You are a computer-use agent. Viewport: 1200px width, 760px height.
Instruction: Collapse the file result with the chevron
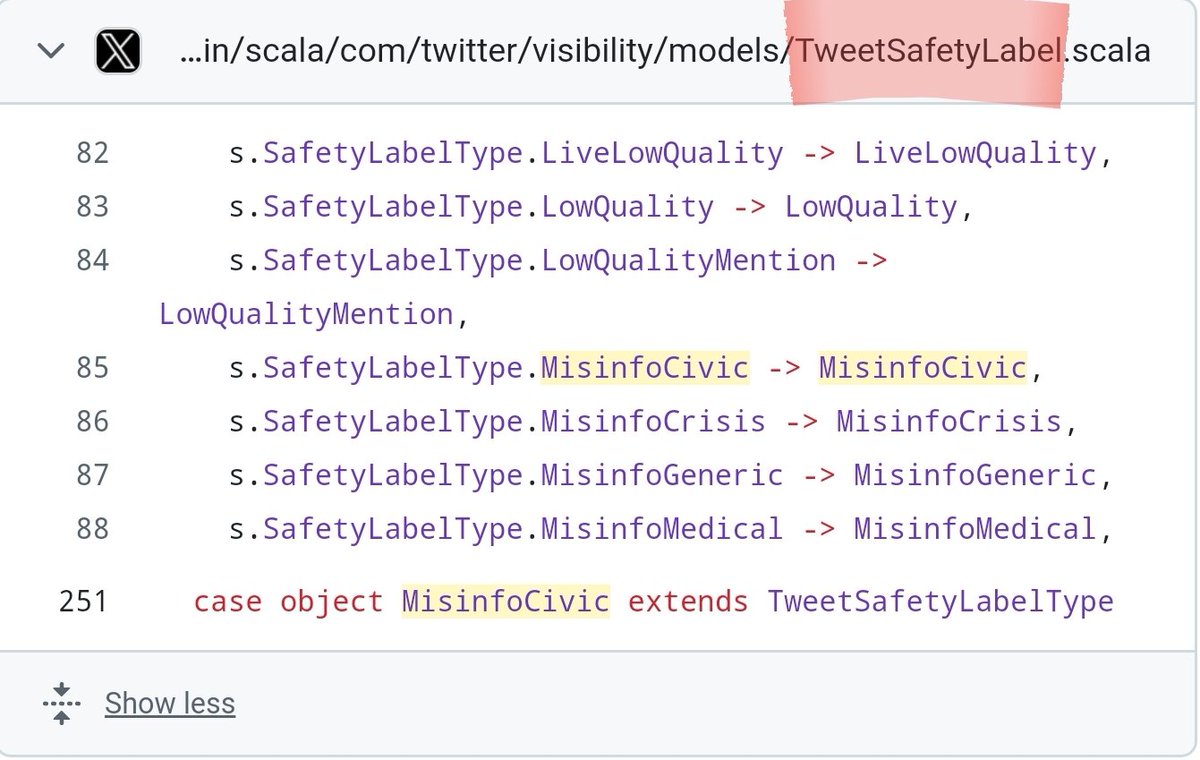pyautogui.click(x=50, y=51)
